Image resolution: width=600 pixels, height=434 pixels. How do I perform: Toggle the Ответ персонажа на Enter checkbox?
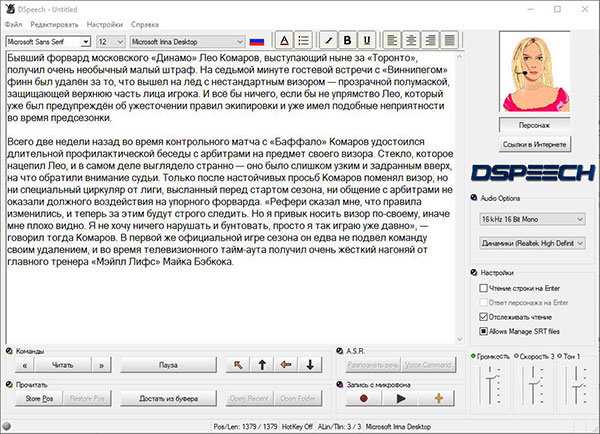pos(484,302)
